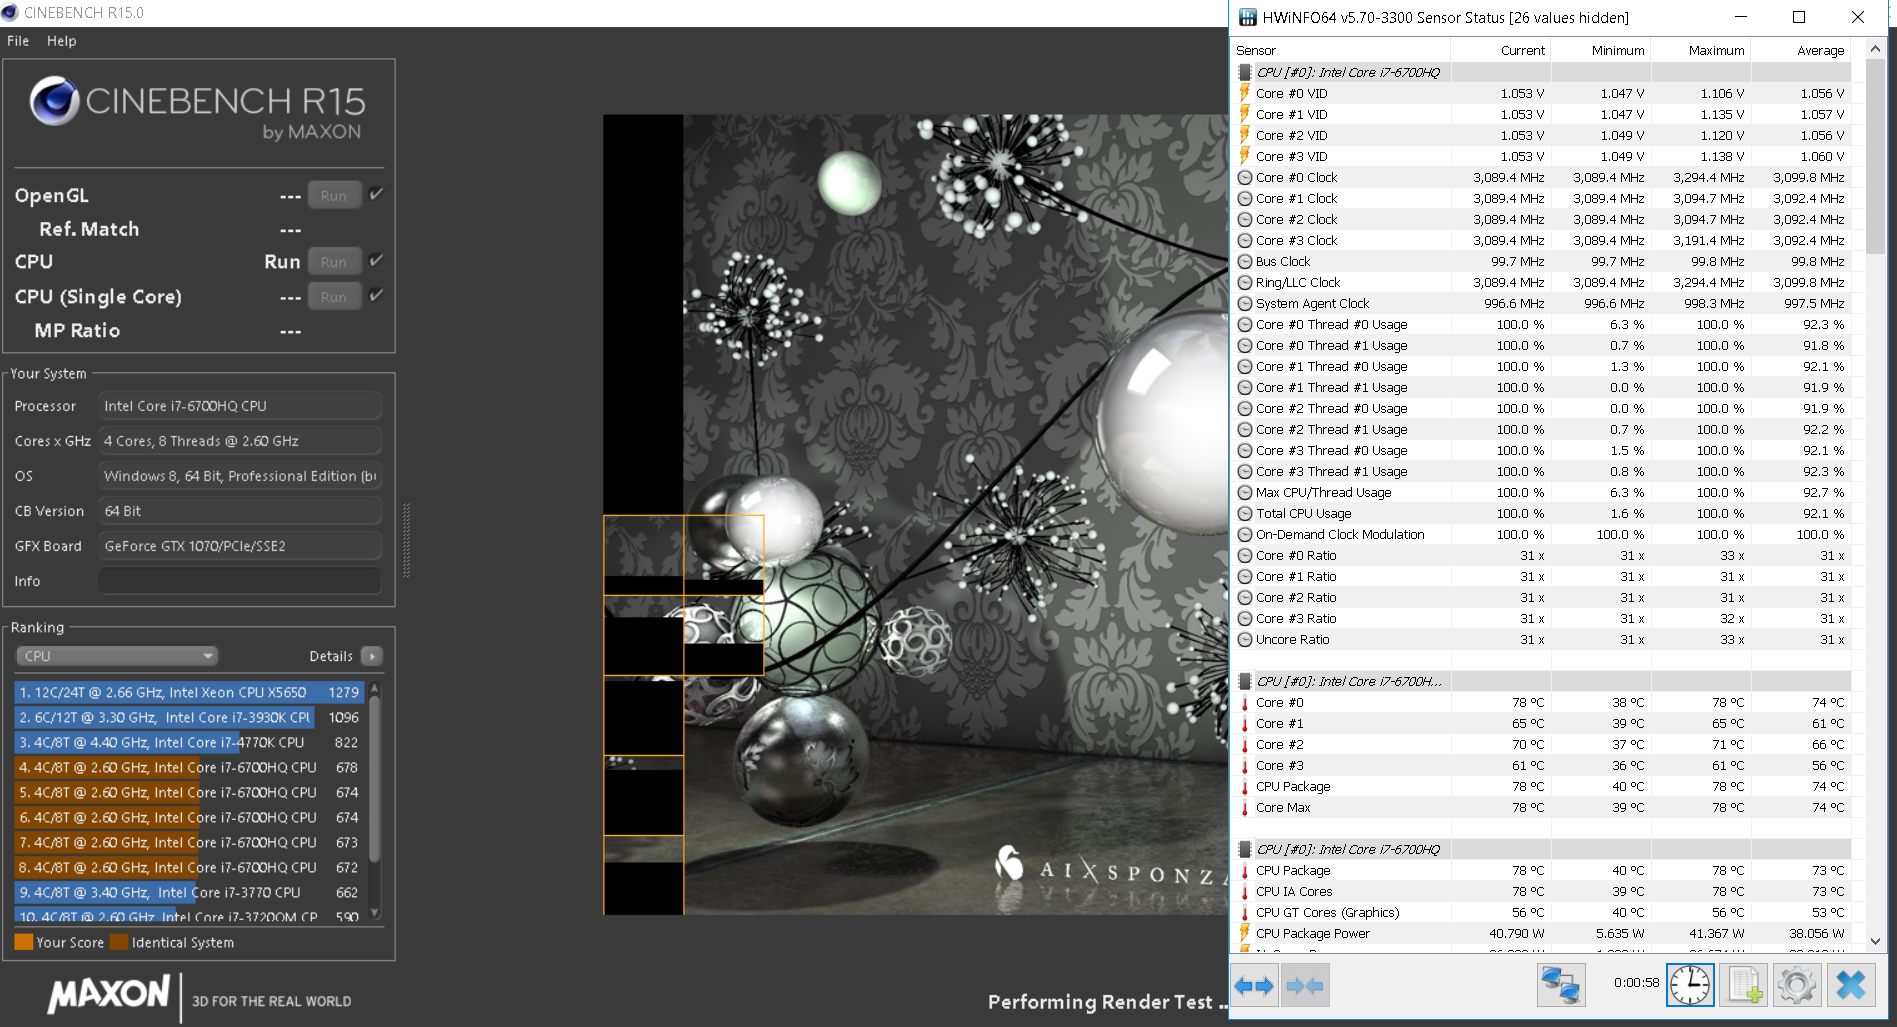Toggle the CPU (Single Core) checkbox
Viewport: 1897px width, 1027px height.
pos(376,296)
